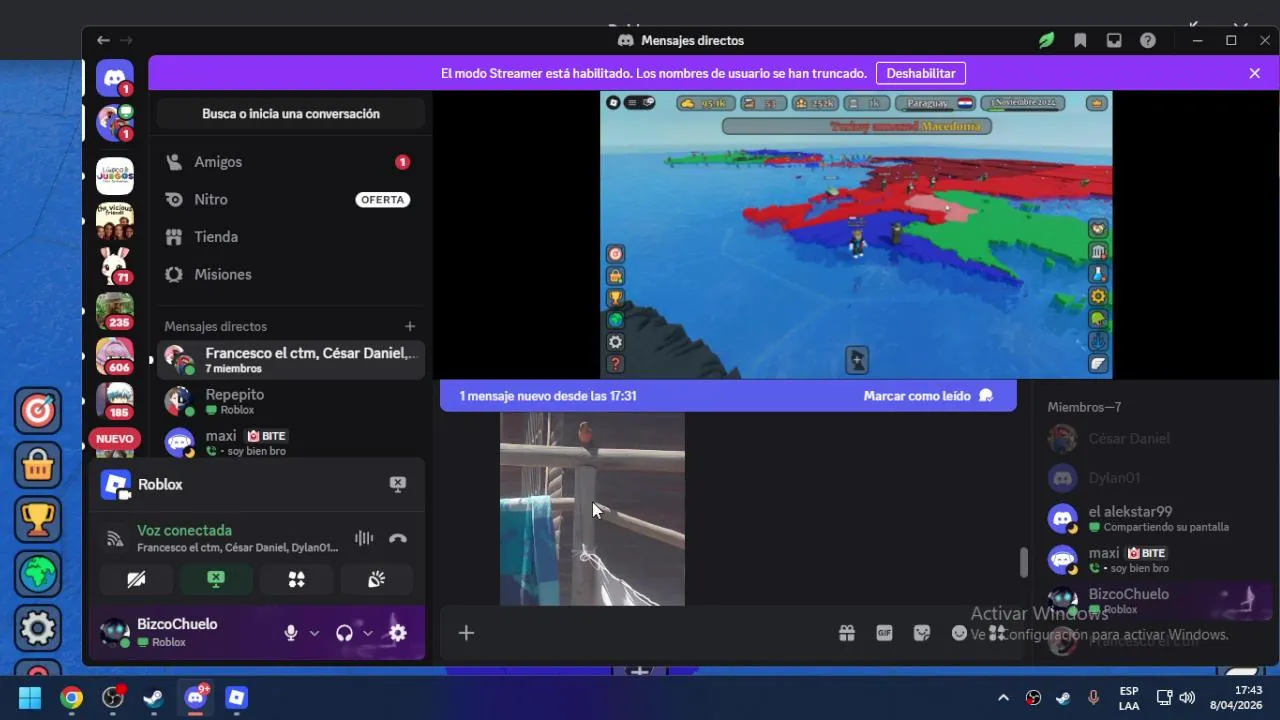Open the Tienda section
This screenshot has height=720, width=1280.
click(x=290, y=237)
